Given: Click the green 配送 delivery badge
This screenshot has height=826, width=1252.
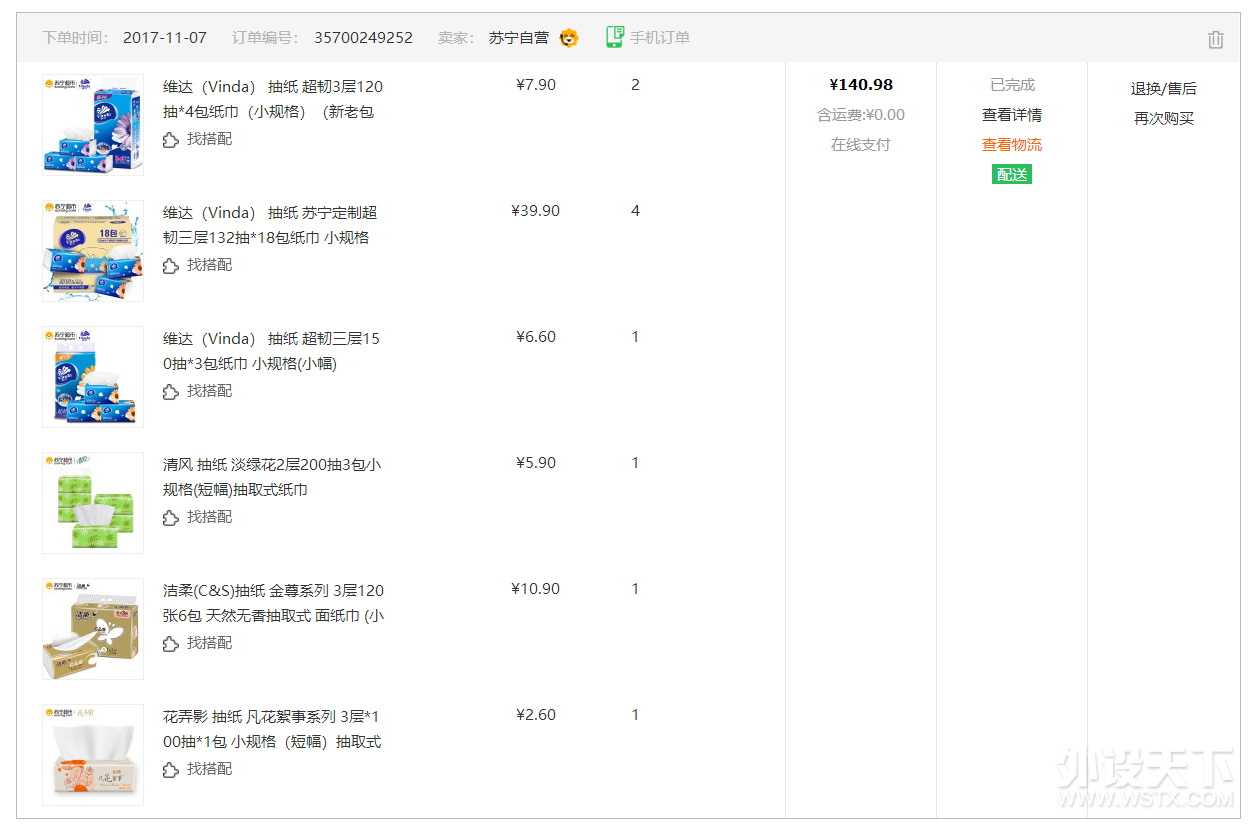Looking at the screenshot, I should coord(1011,175).
